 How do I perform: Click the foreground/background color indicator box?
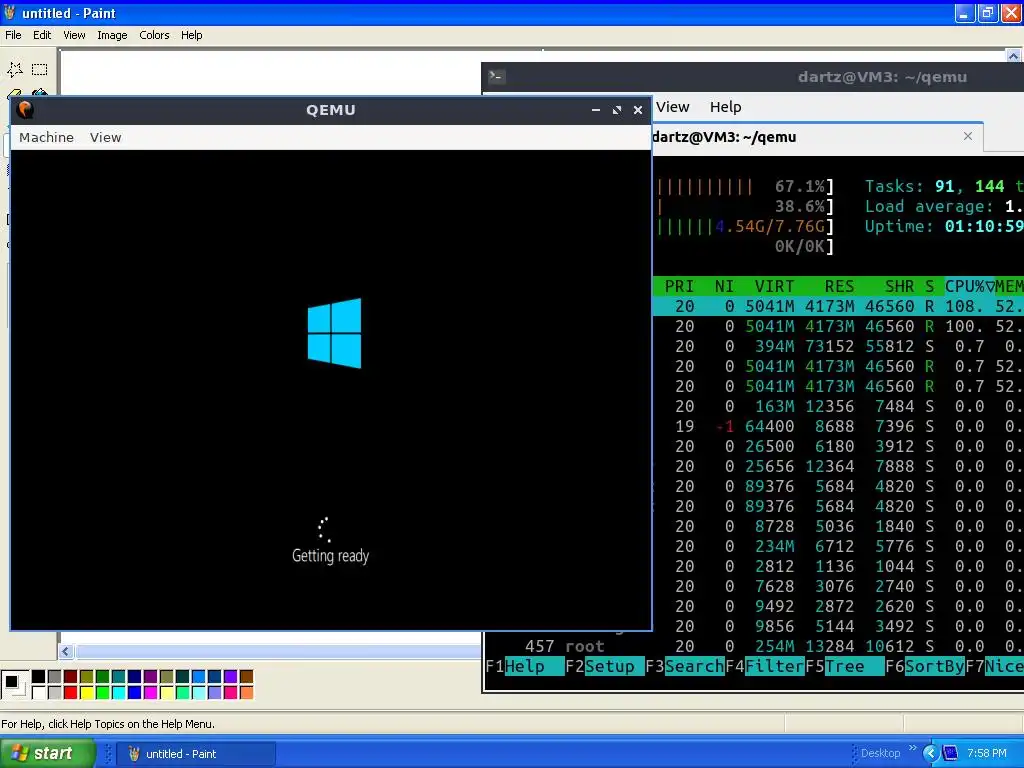click(x=14, y=684)
